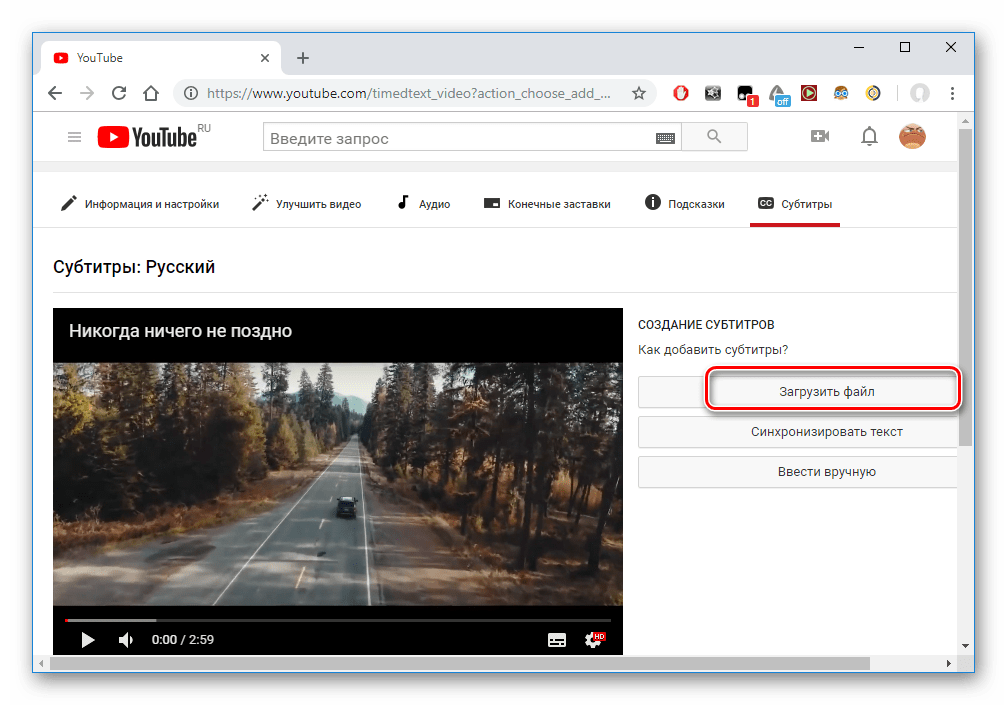Viewport: 1007px width, 705px height.
Task: Choose Ввести вручную button
Action: tap(798, 472)
